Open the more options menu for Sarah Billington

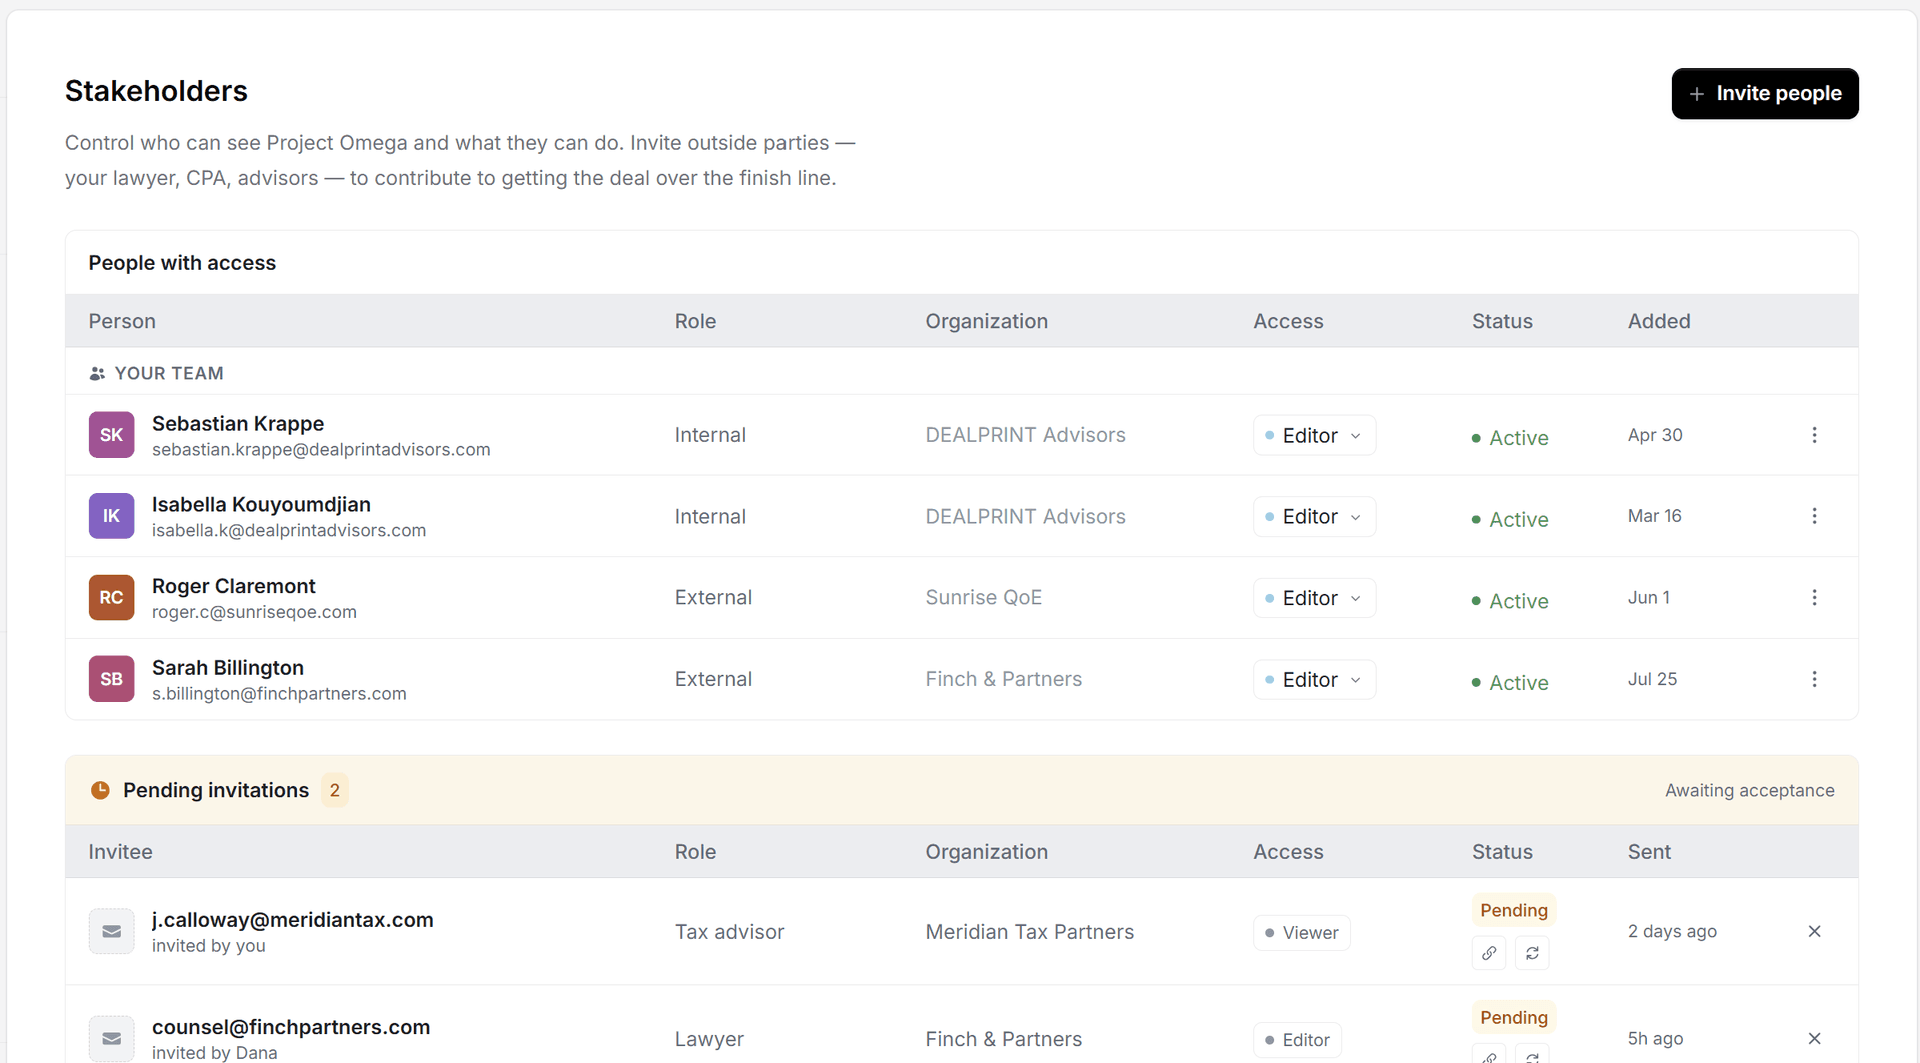(x=1814, y=679)
